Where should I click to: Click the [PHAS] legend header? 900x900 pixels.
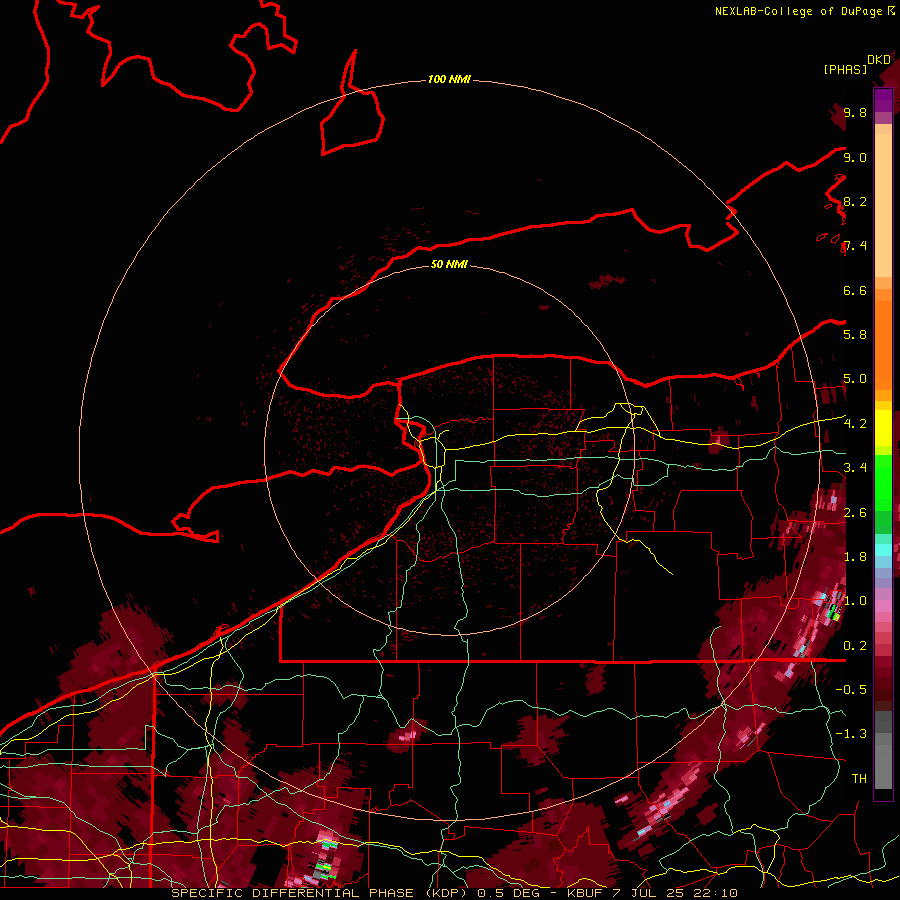click(x=845, y=70)
